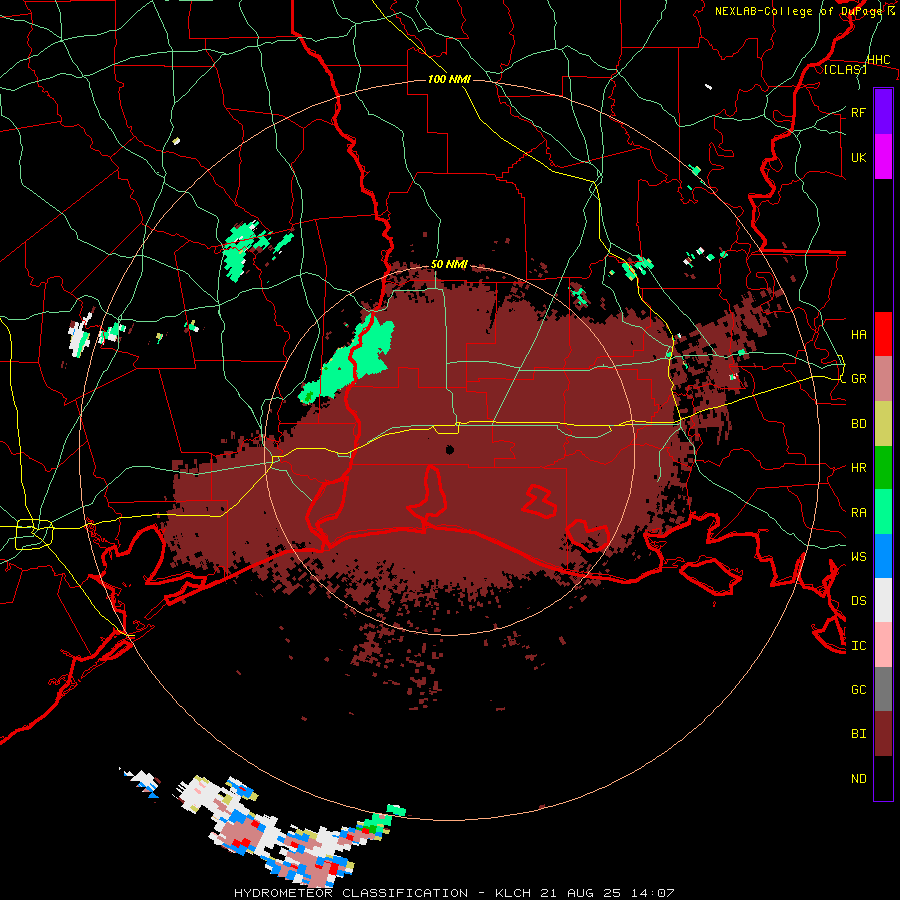This screenshot has height=900, width=900.
Task: Click the GR legend label
Action: pos(858,379)
